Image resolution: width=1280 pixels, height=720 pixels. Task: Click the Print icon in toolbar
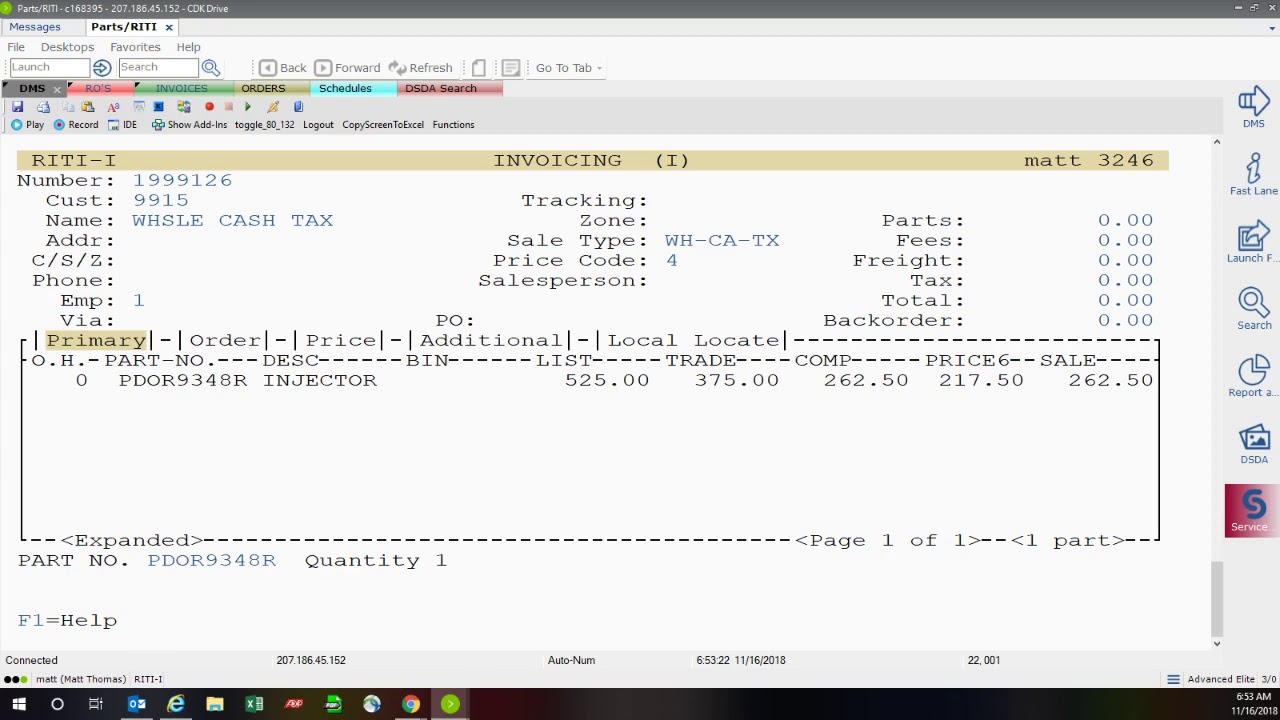(x=43, y=107)
